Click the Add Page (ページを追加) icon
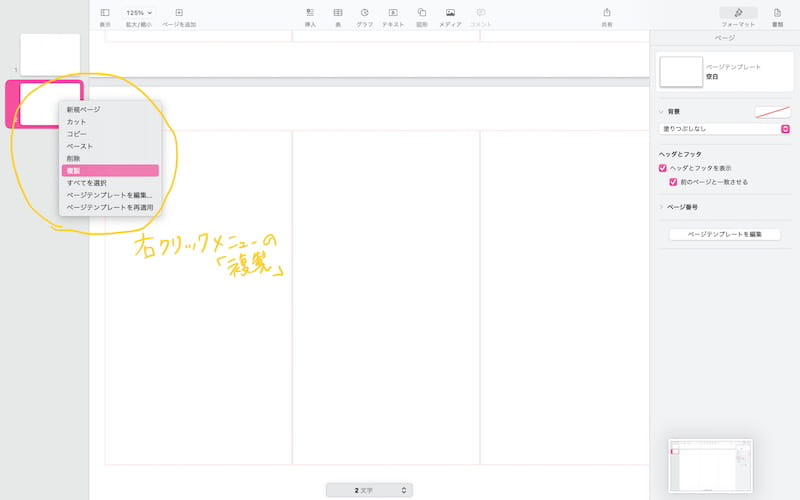The width and height of the screenshot is (800, 500). [179, 12]
